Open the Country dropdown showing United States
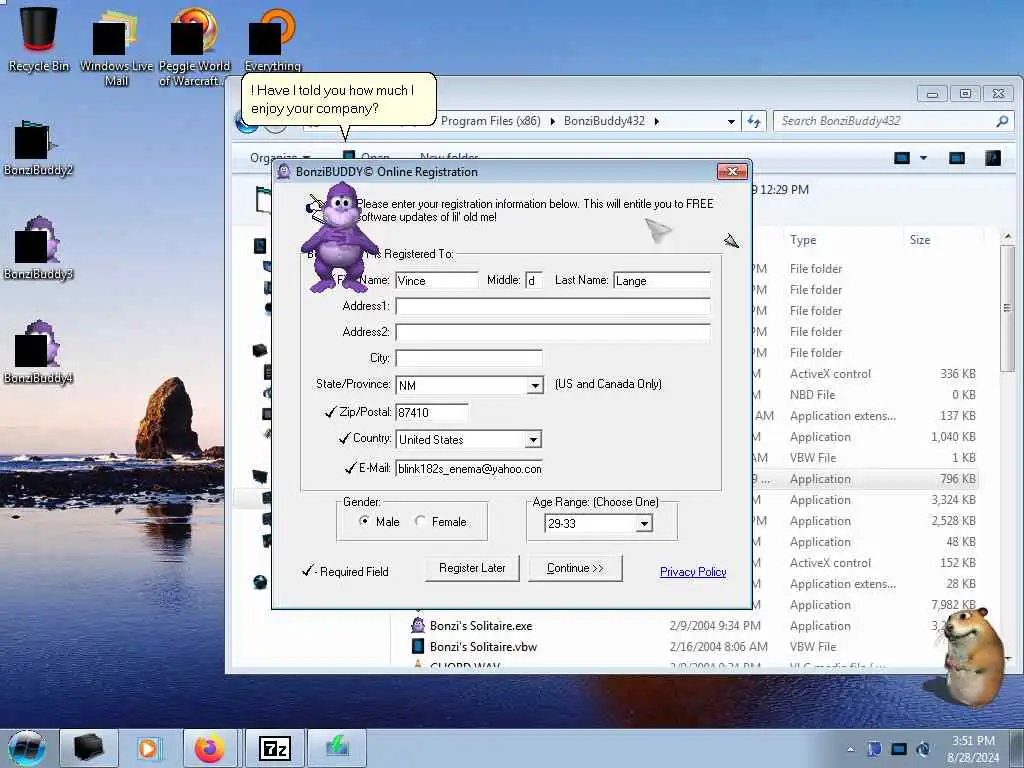 [x=534, y=440]
